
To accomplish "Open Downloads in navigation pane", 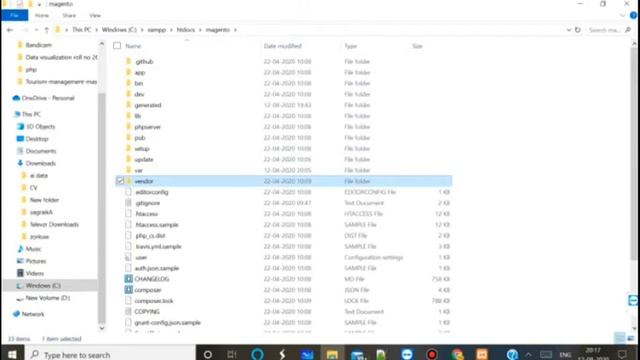I will (x=40, y=163).
